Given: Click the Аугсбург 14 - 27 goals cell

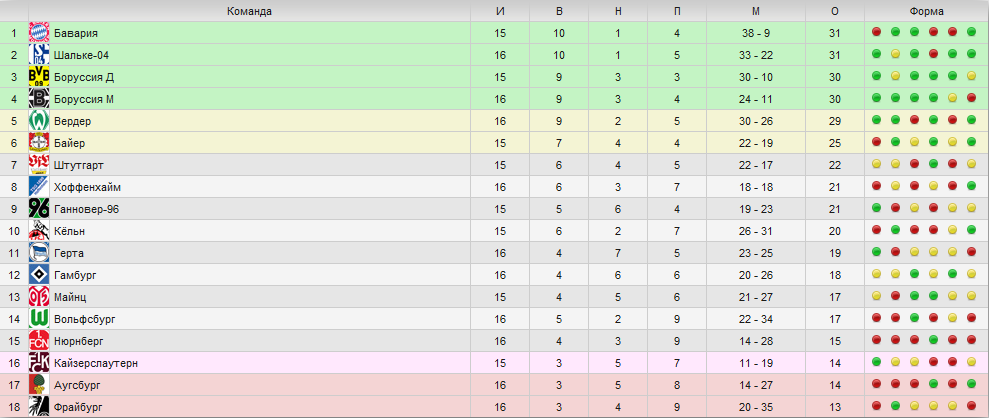Looking at the screenshot, I should point(756,385).
